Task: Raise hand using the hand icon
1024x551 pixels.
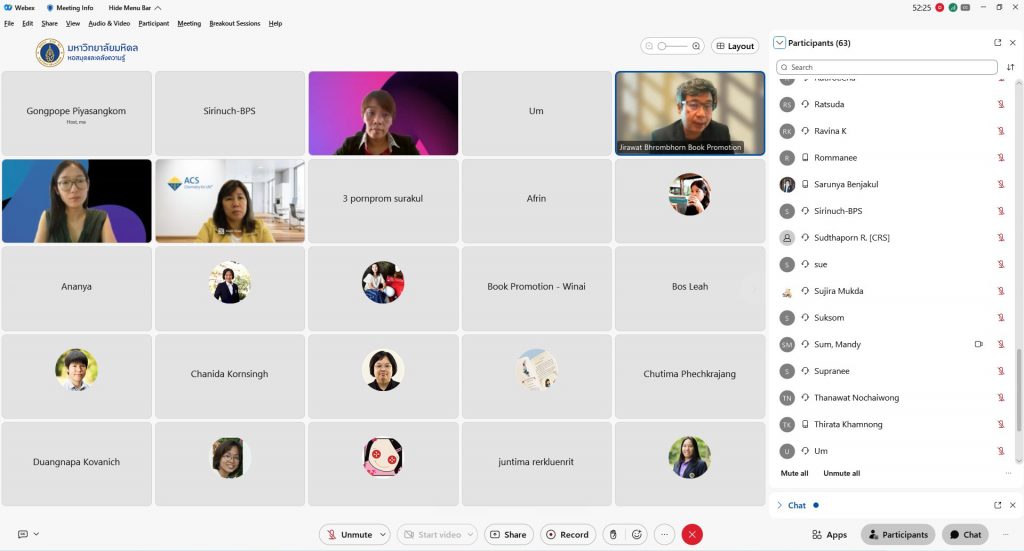Action: [x=613, y=535]
